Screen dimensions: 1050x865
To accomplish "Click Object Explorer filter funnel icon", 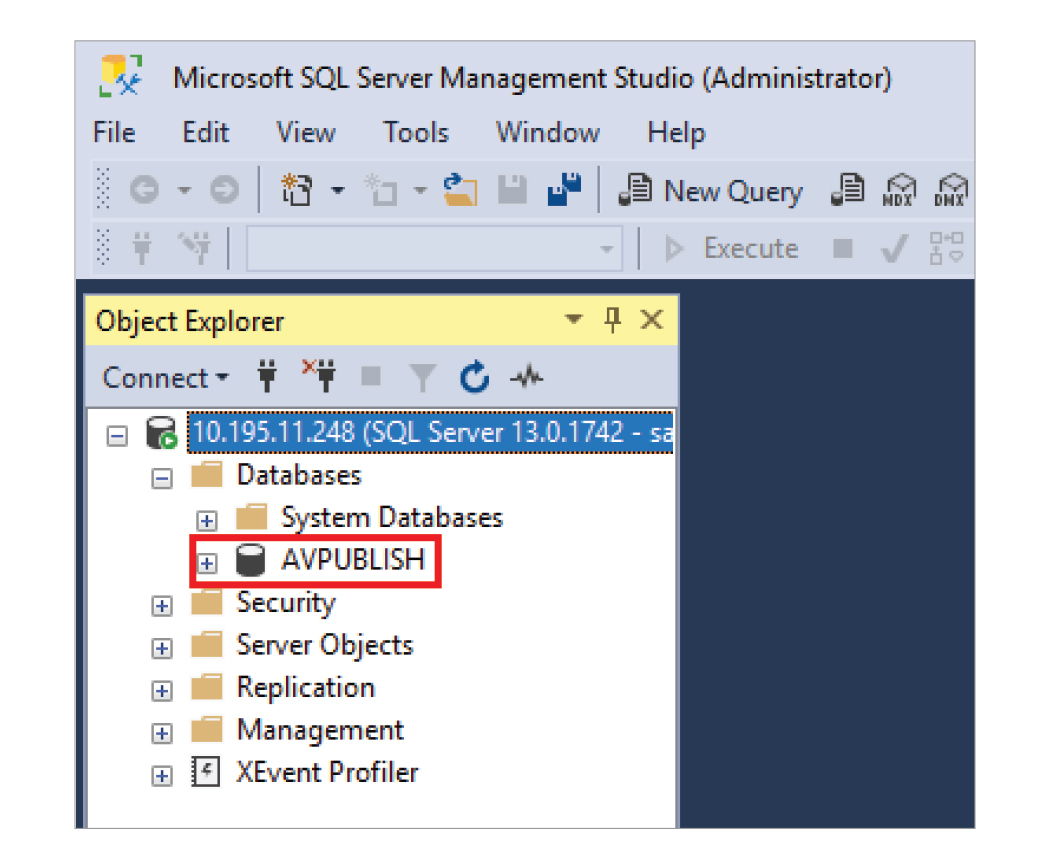I will (423, 378).
